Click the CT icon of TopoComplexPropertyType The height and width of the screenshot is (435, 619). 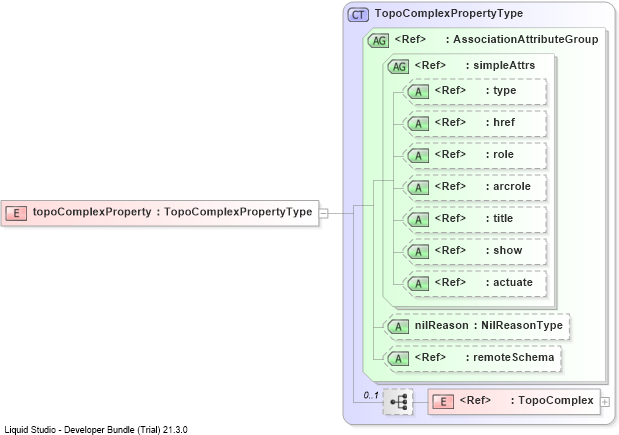point(358,15)
